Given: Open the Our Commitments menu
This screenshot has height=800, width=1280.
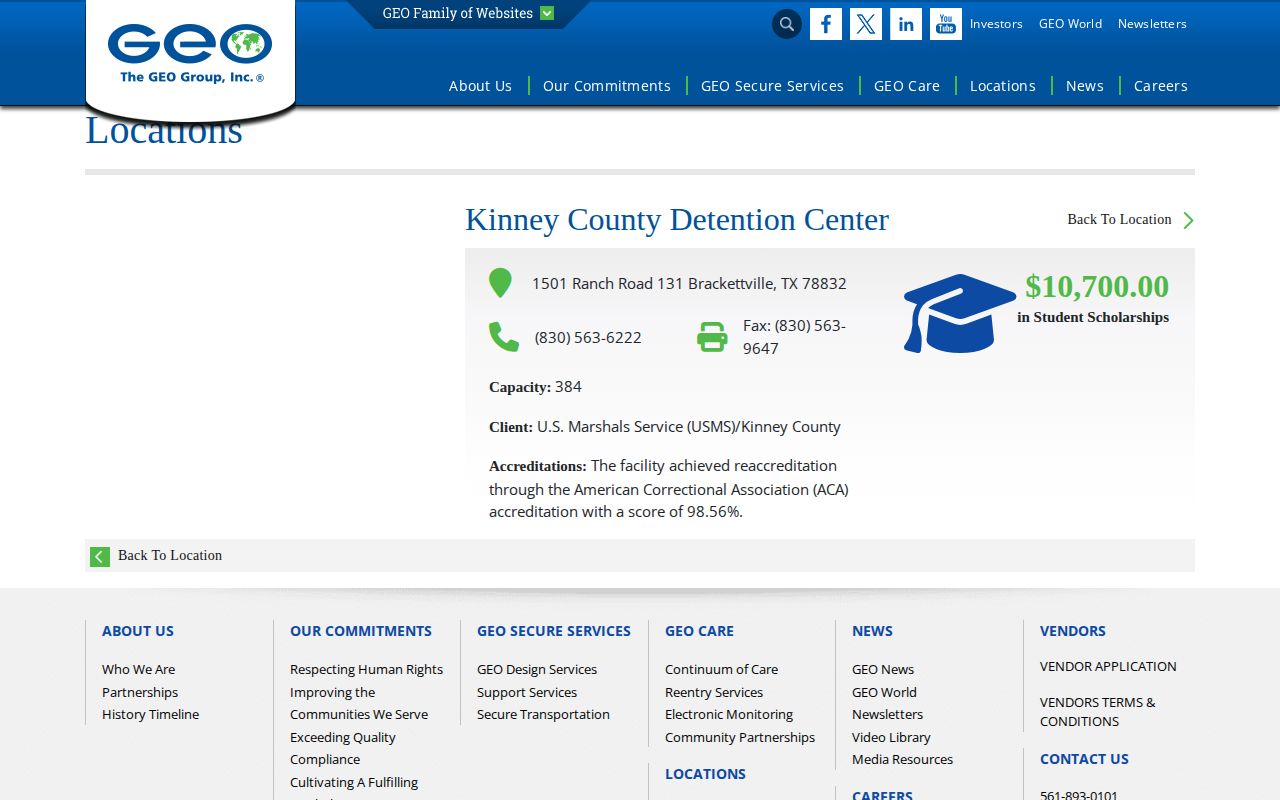Looking at the screenshot, I should [607, 86].
